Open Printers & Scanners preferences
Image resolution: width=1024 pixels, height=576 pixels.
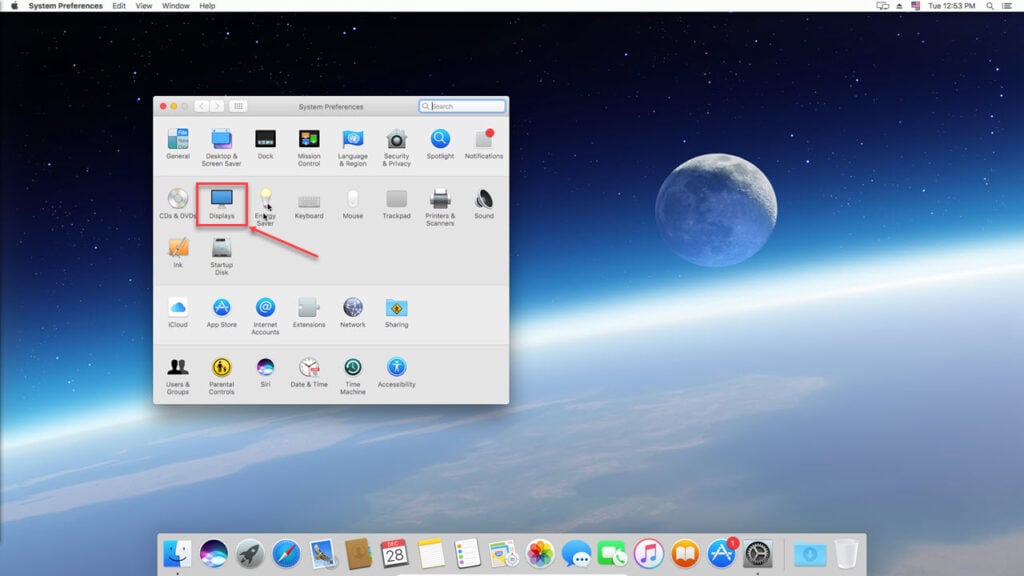click(x=440, y=207)
